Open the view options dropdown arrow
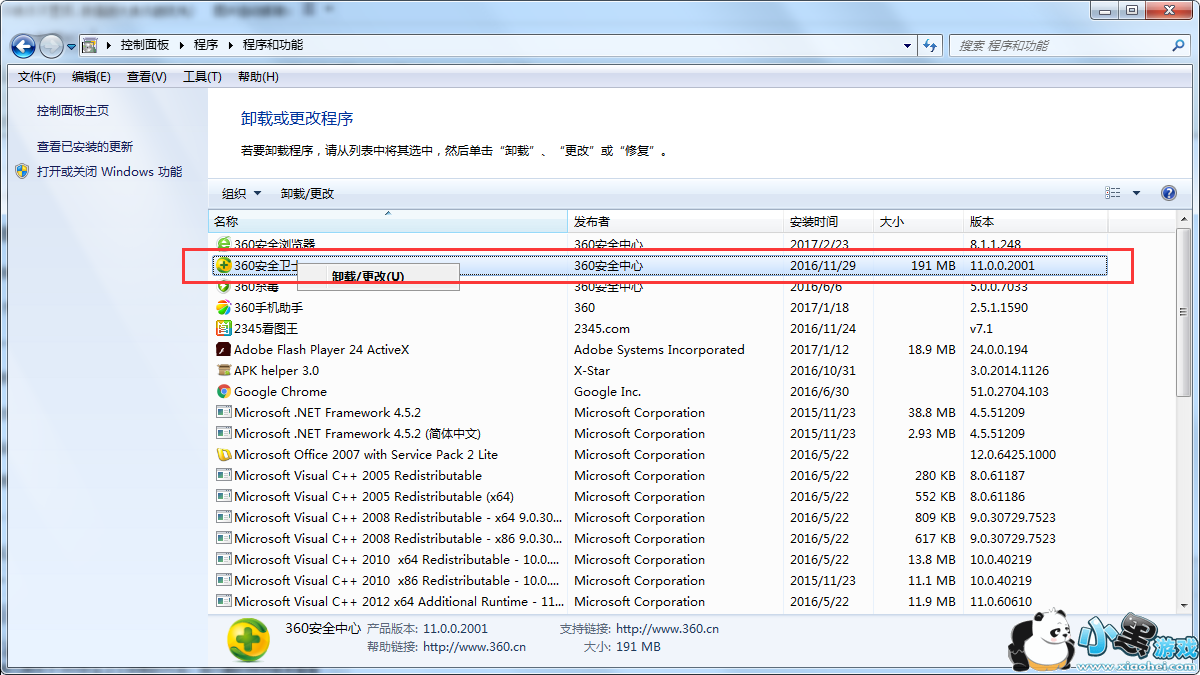 1136,194
